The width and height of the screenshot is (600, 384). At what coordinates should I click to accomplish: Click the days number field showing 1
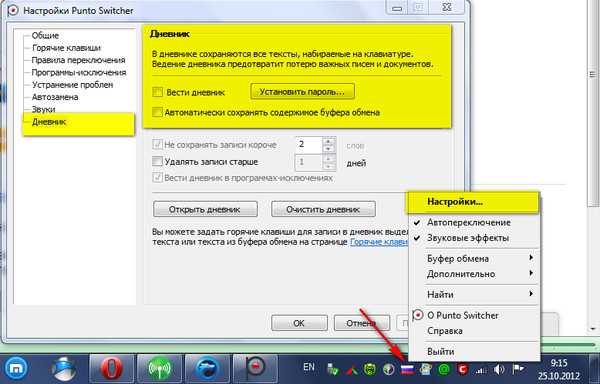coord(309,162)
